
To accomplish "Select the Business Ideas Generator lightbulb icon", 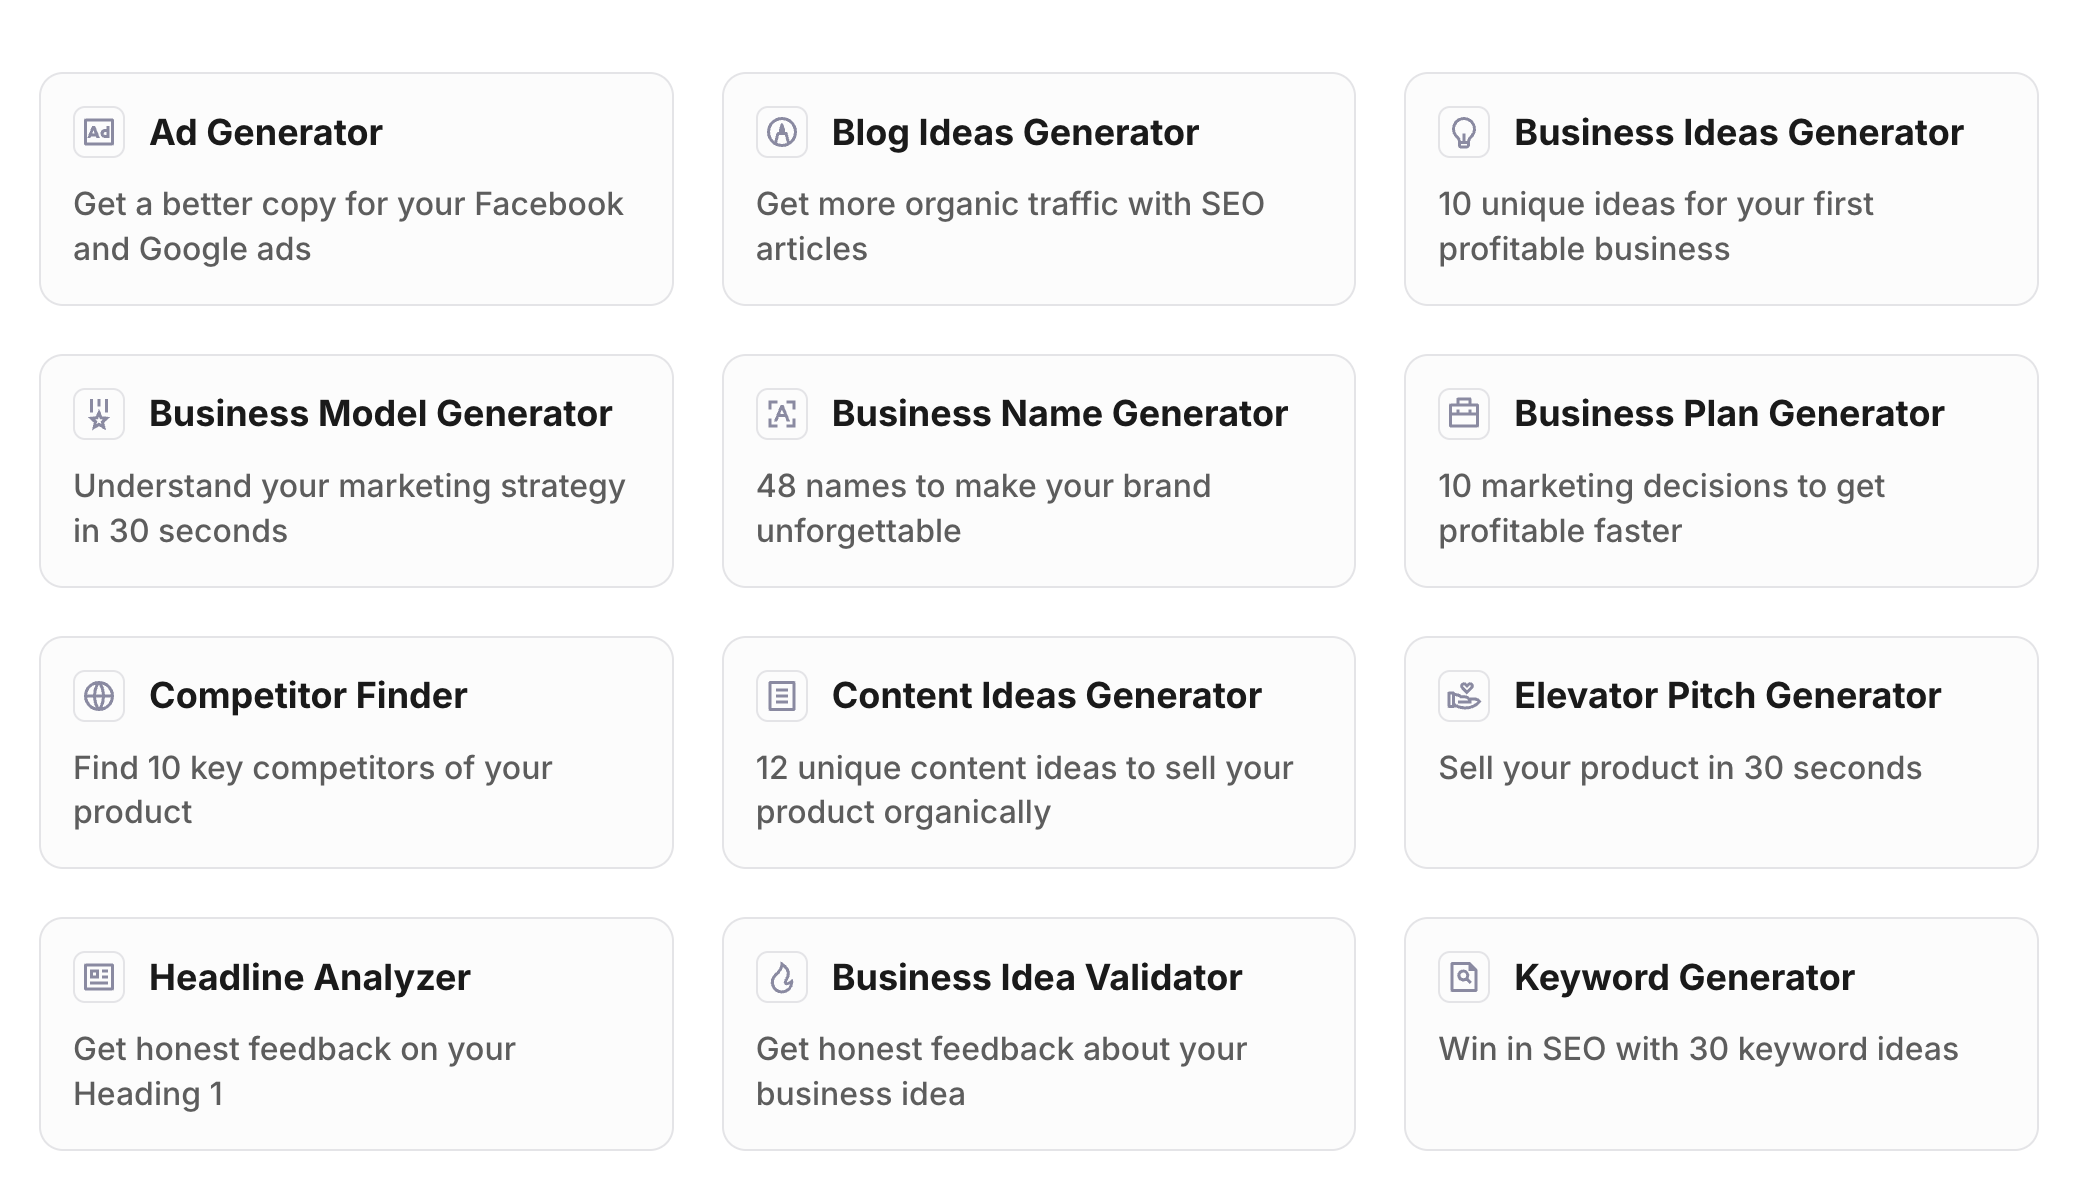I will 1465,131.
